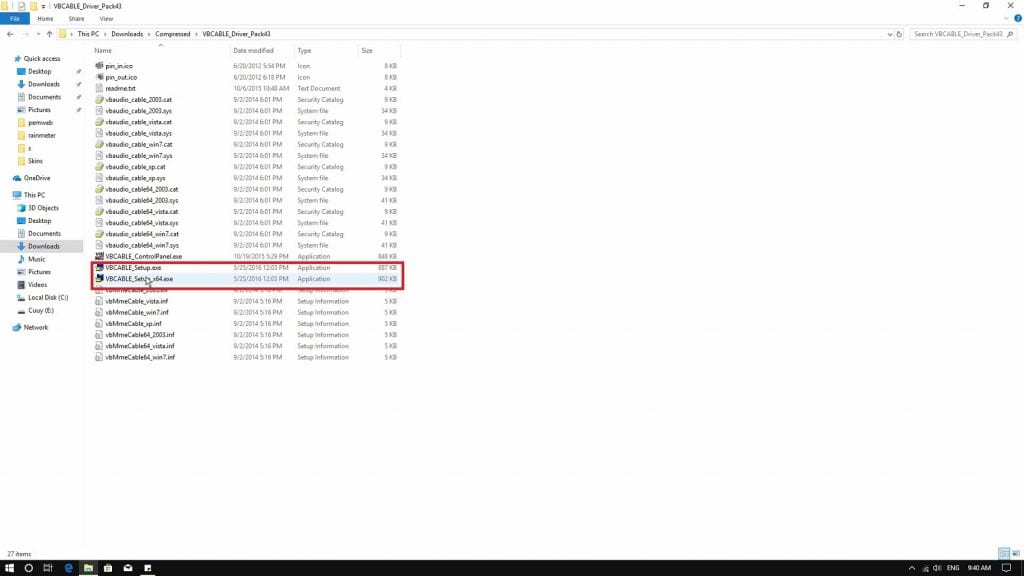Select vbaudio_cable_2003.cat file
This screenshot has height=576, width=1024.
point(138,100)
